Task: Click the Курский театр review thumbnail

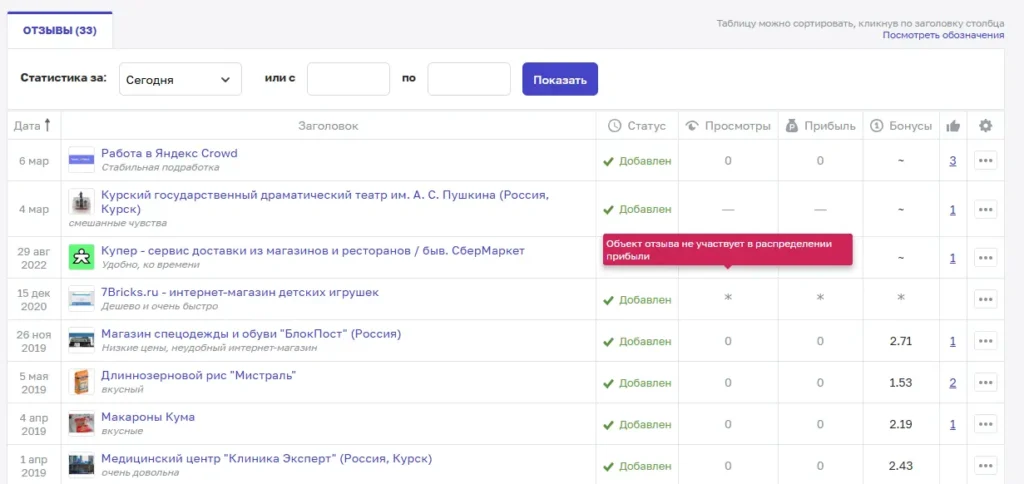Action: (82, 202)
